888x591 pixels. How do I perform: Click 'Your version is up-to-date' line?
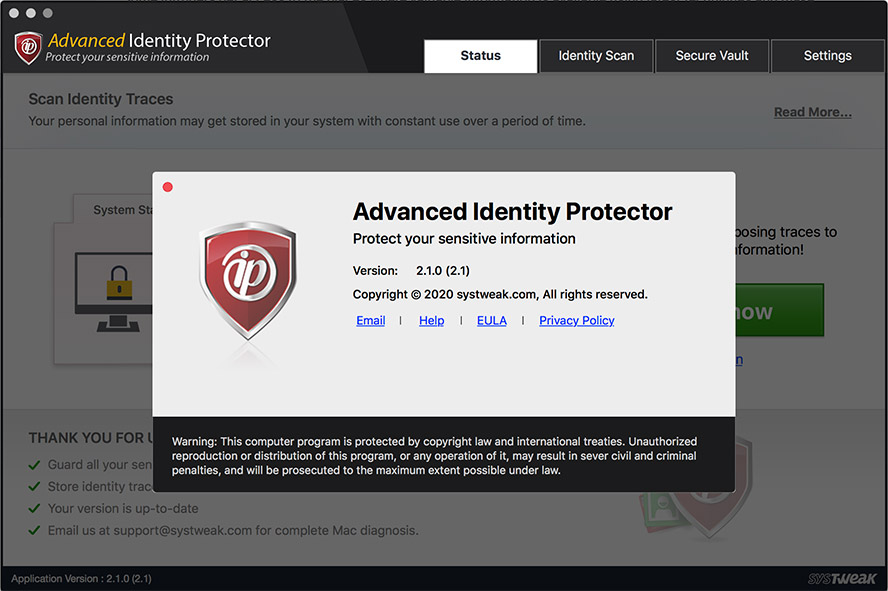click(x=123, y=508)
